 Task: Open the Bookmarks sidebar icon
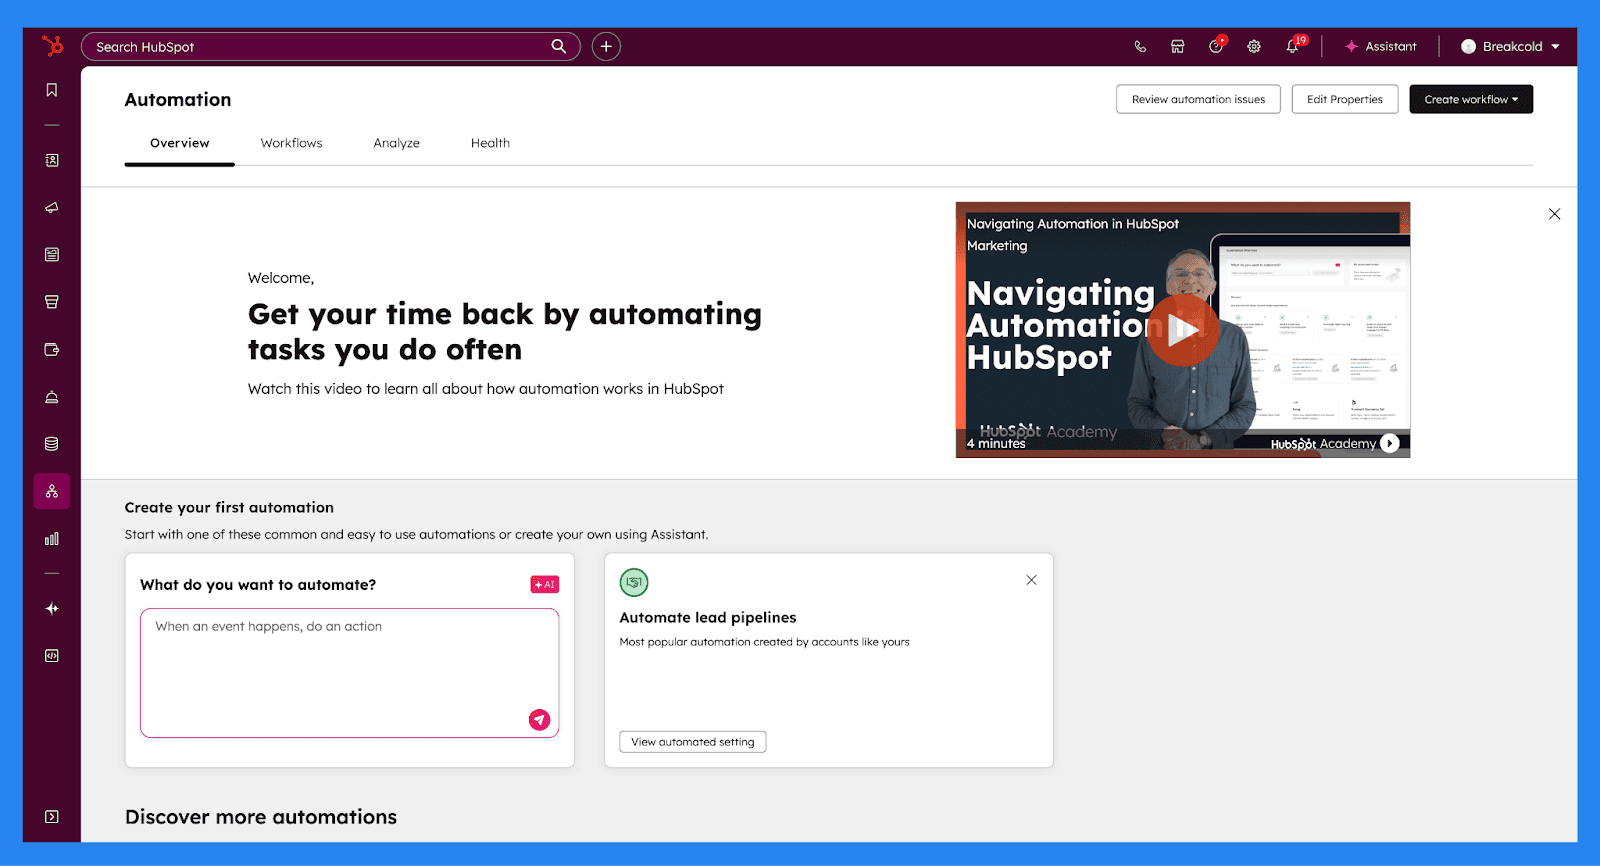(52, 90)
